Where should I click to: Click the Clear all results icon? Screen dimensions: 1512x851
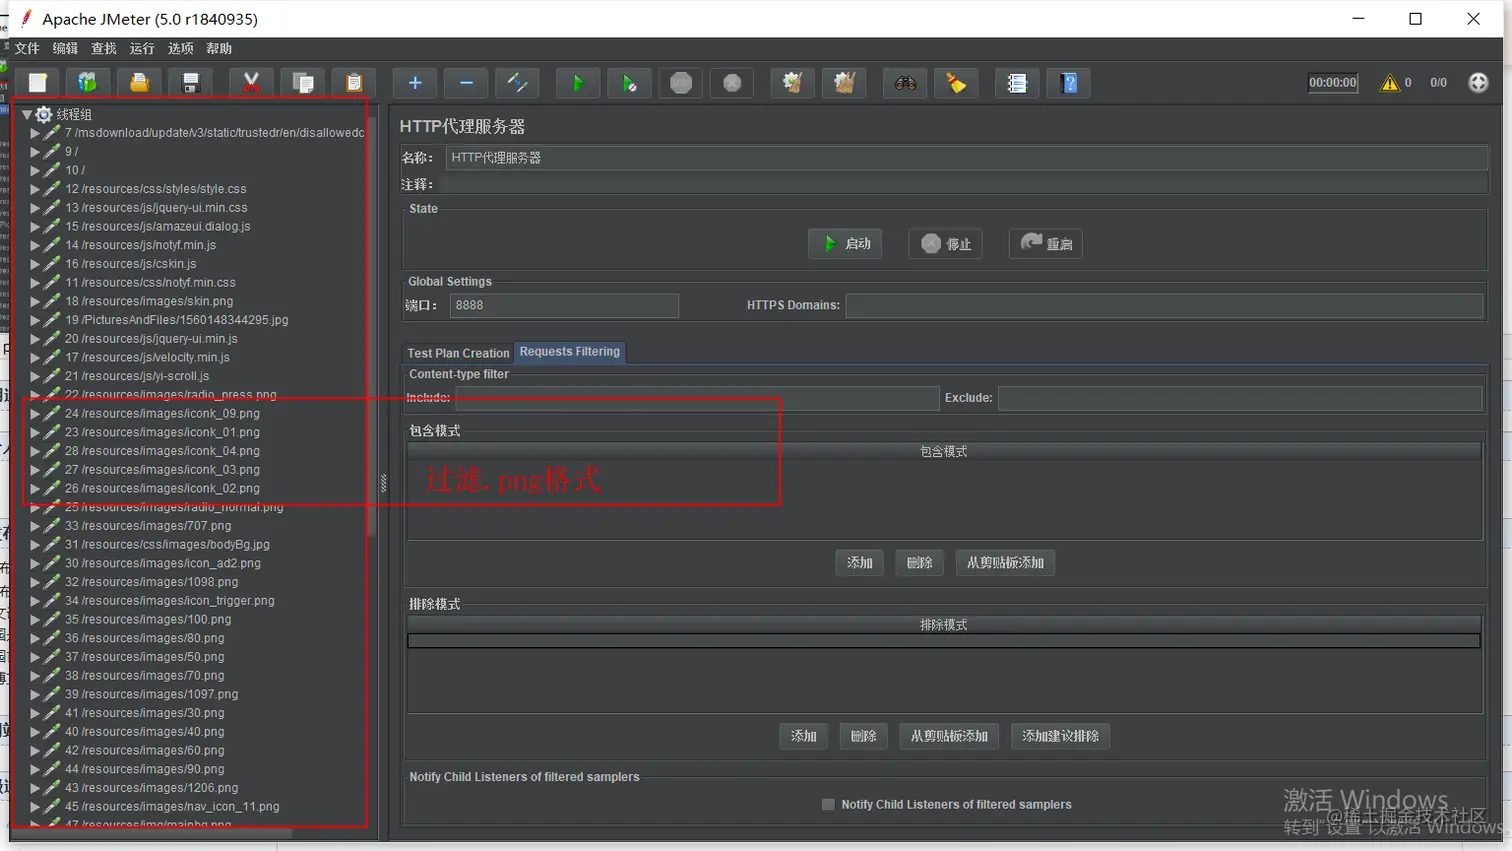[x=844, y=83]
